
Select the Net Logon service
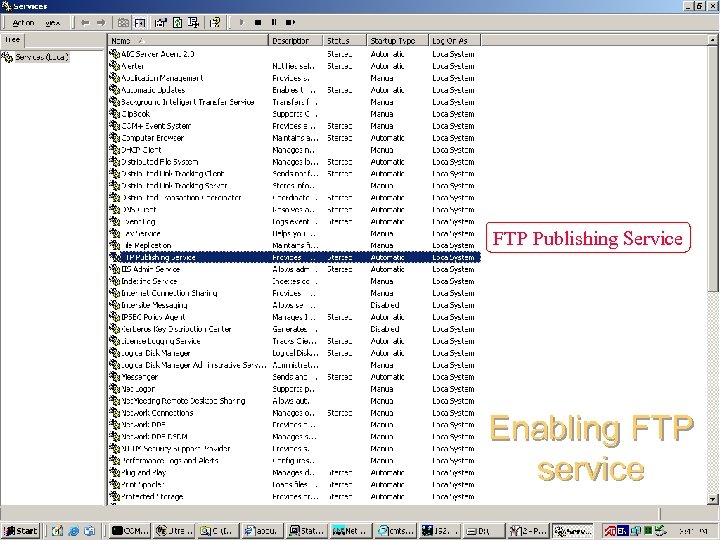pos(295,389)
